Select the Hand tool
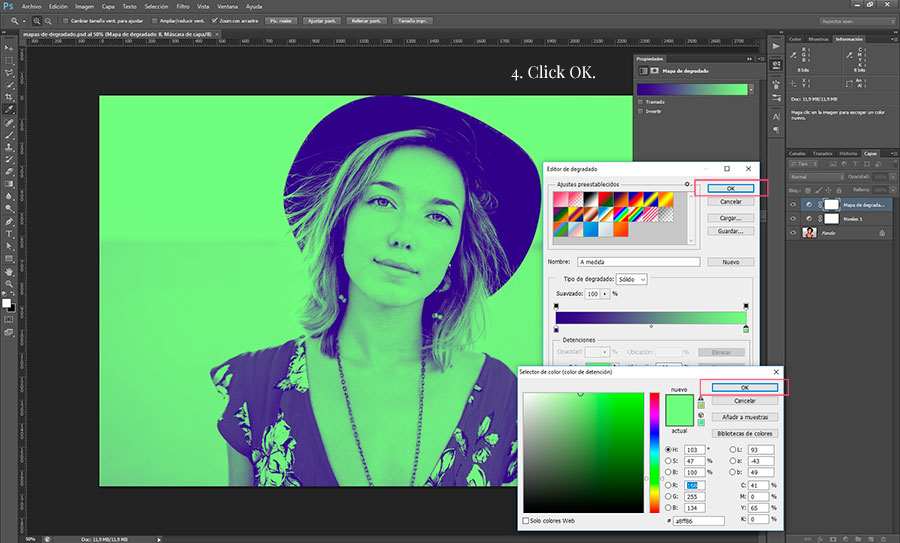 (x=9, y=270)
